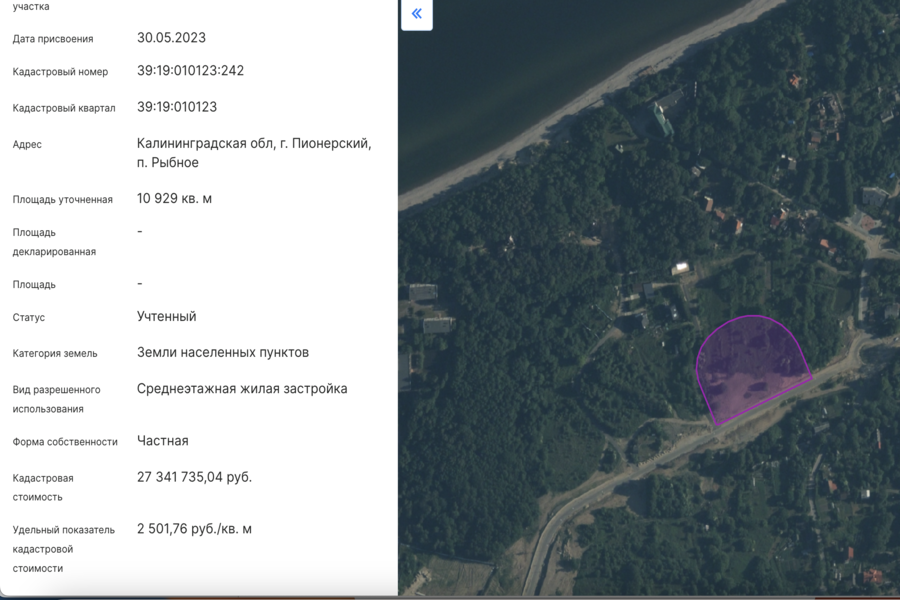The width and height of the screenshot is (900, 600).
Task: Click the Категория земель label
Action: (x=55, y=353)
